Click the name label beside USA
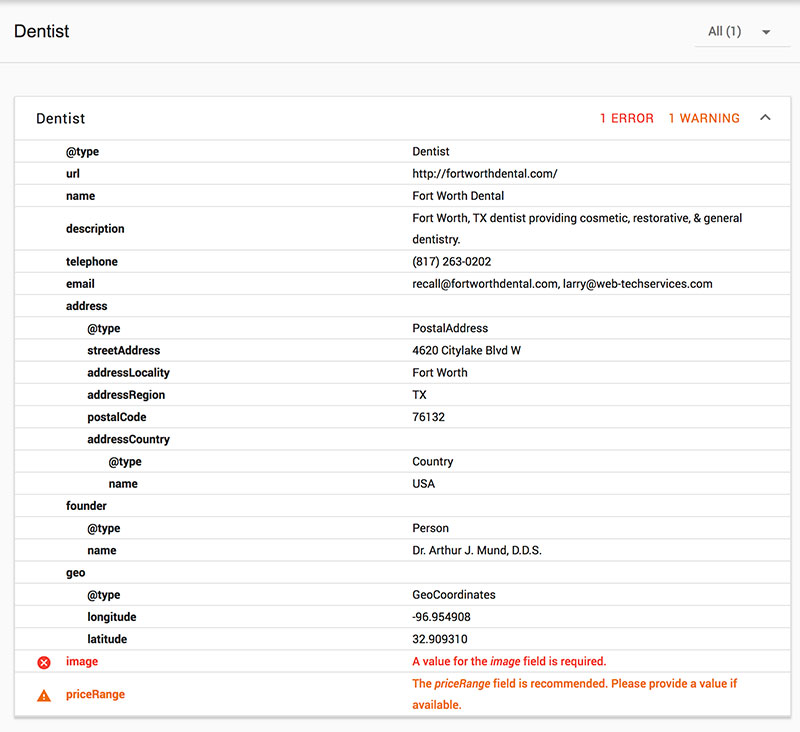Image resolution: width=800 pixels, height=732 pixels. pyautogui.click(x=123, y=484)
